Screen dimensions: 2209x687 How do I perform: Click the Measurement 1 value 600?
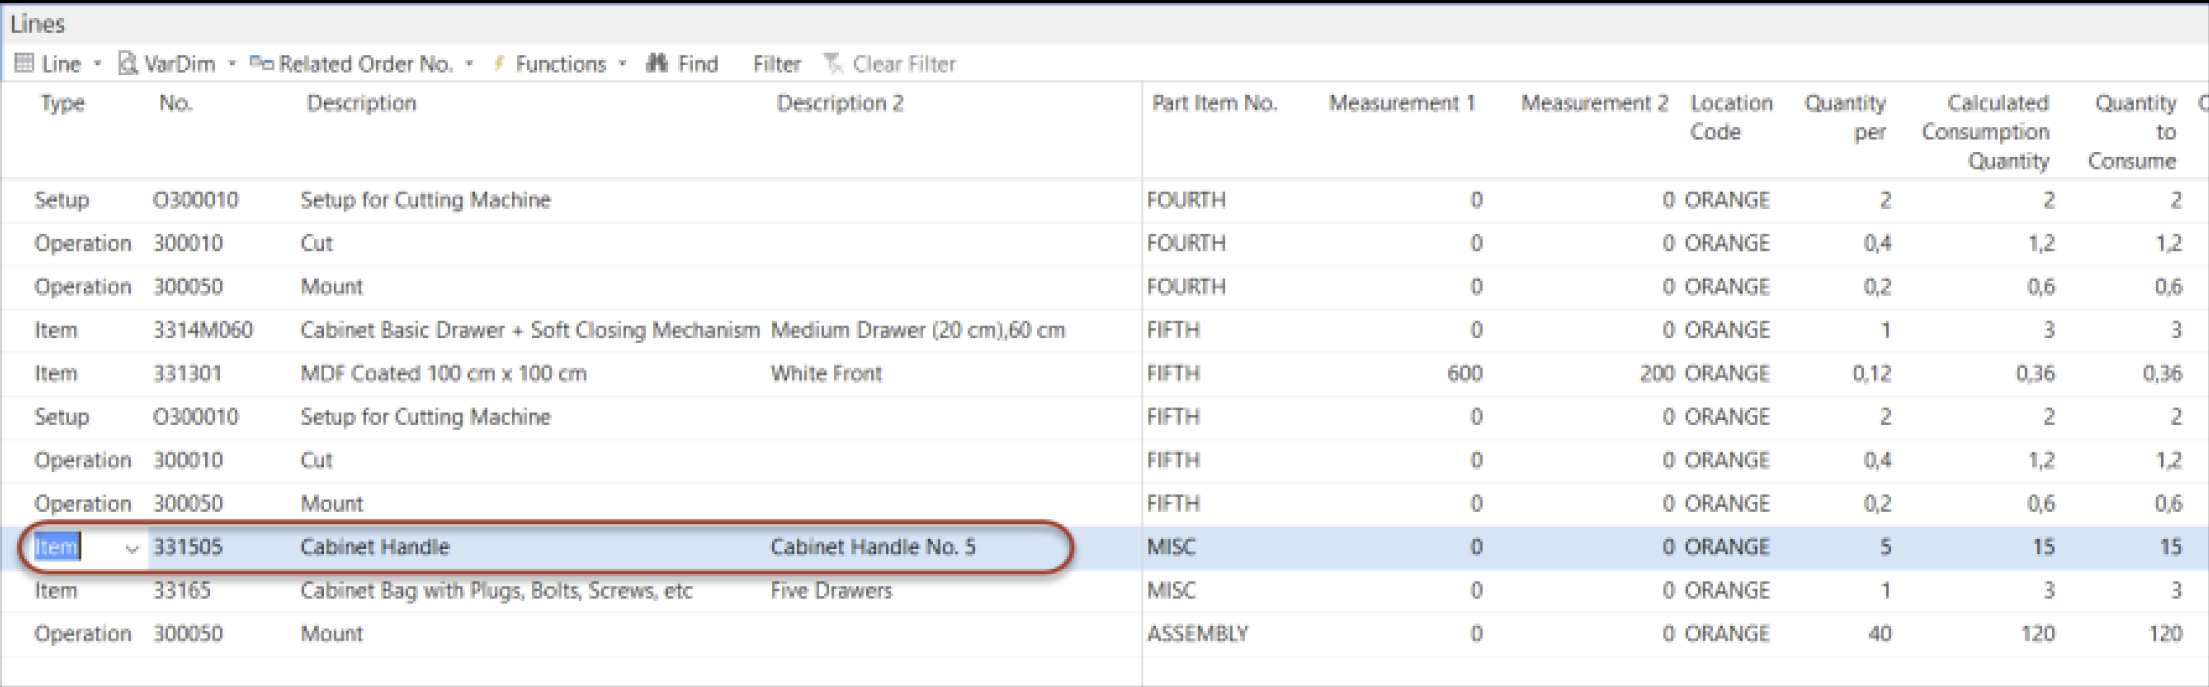click(x=1464, y=373)
